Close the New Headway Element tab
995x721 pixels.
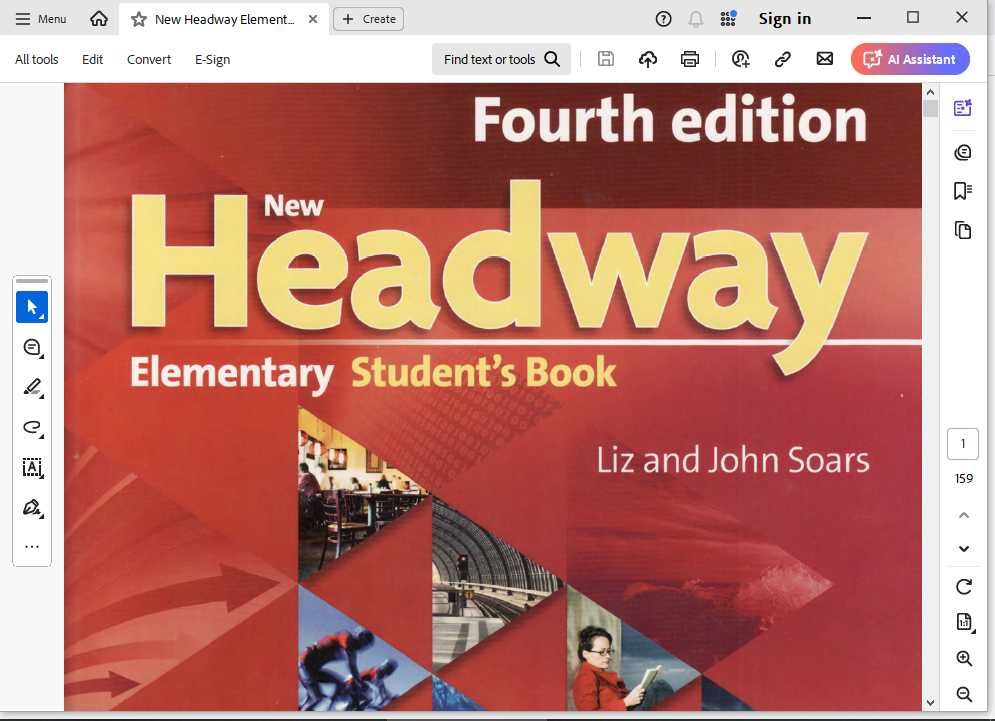coord(313,19)
